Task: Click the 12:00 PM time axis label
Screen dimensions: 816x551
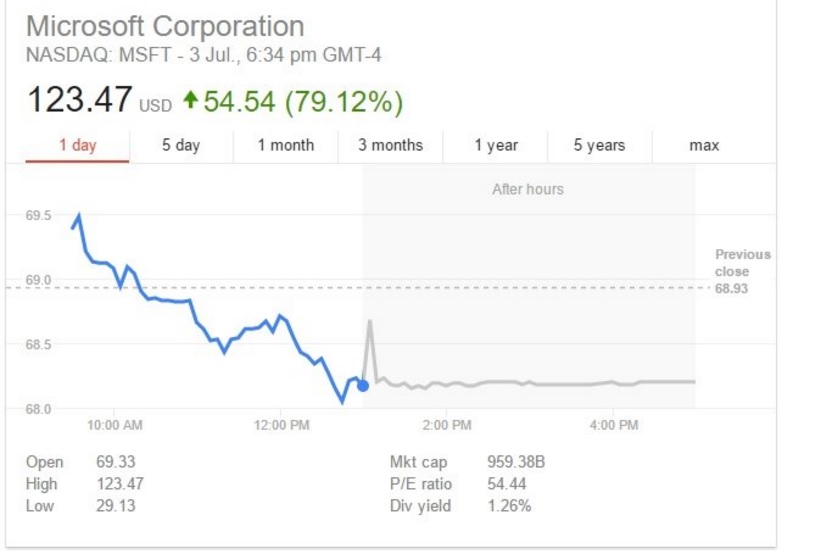Action: [x=280, y=425]
